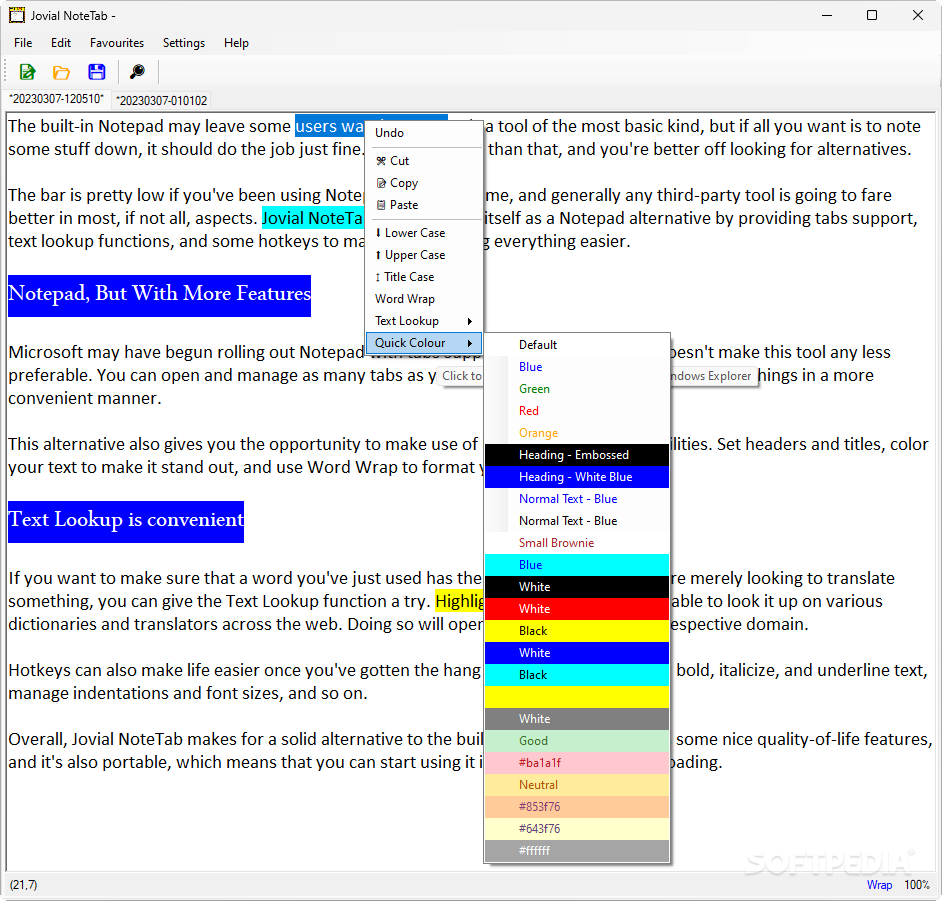Click the 100% zoom indicator
Image resolution: width=942 pixels, height=901 pixels.
[x=917, y=885]
